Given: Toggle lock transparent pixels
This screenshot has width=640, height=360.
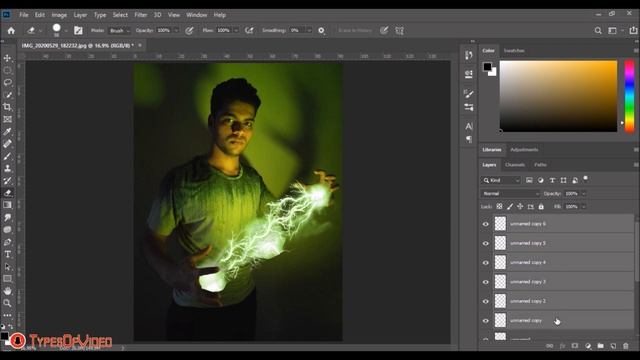Looking at the screenshot, I should 499,207.
